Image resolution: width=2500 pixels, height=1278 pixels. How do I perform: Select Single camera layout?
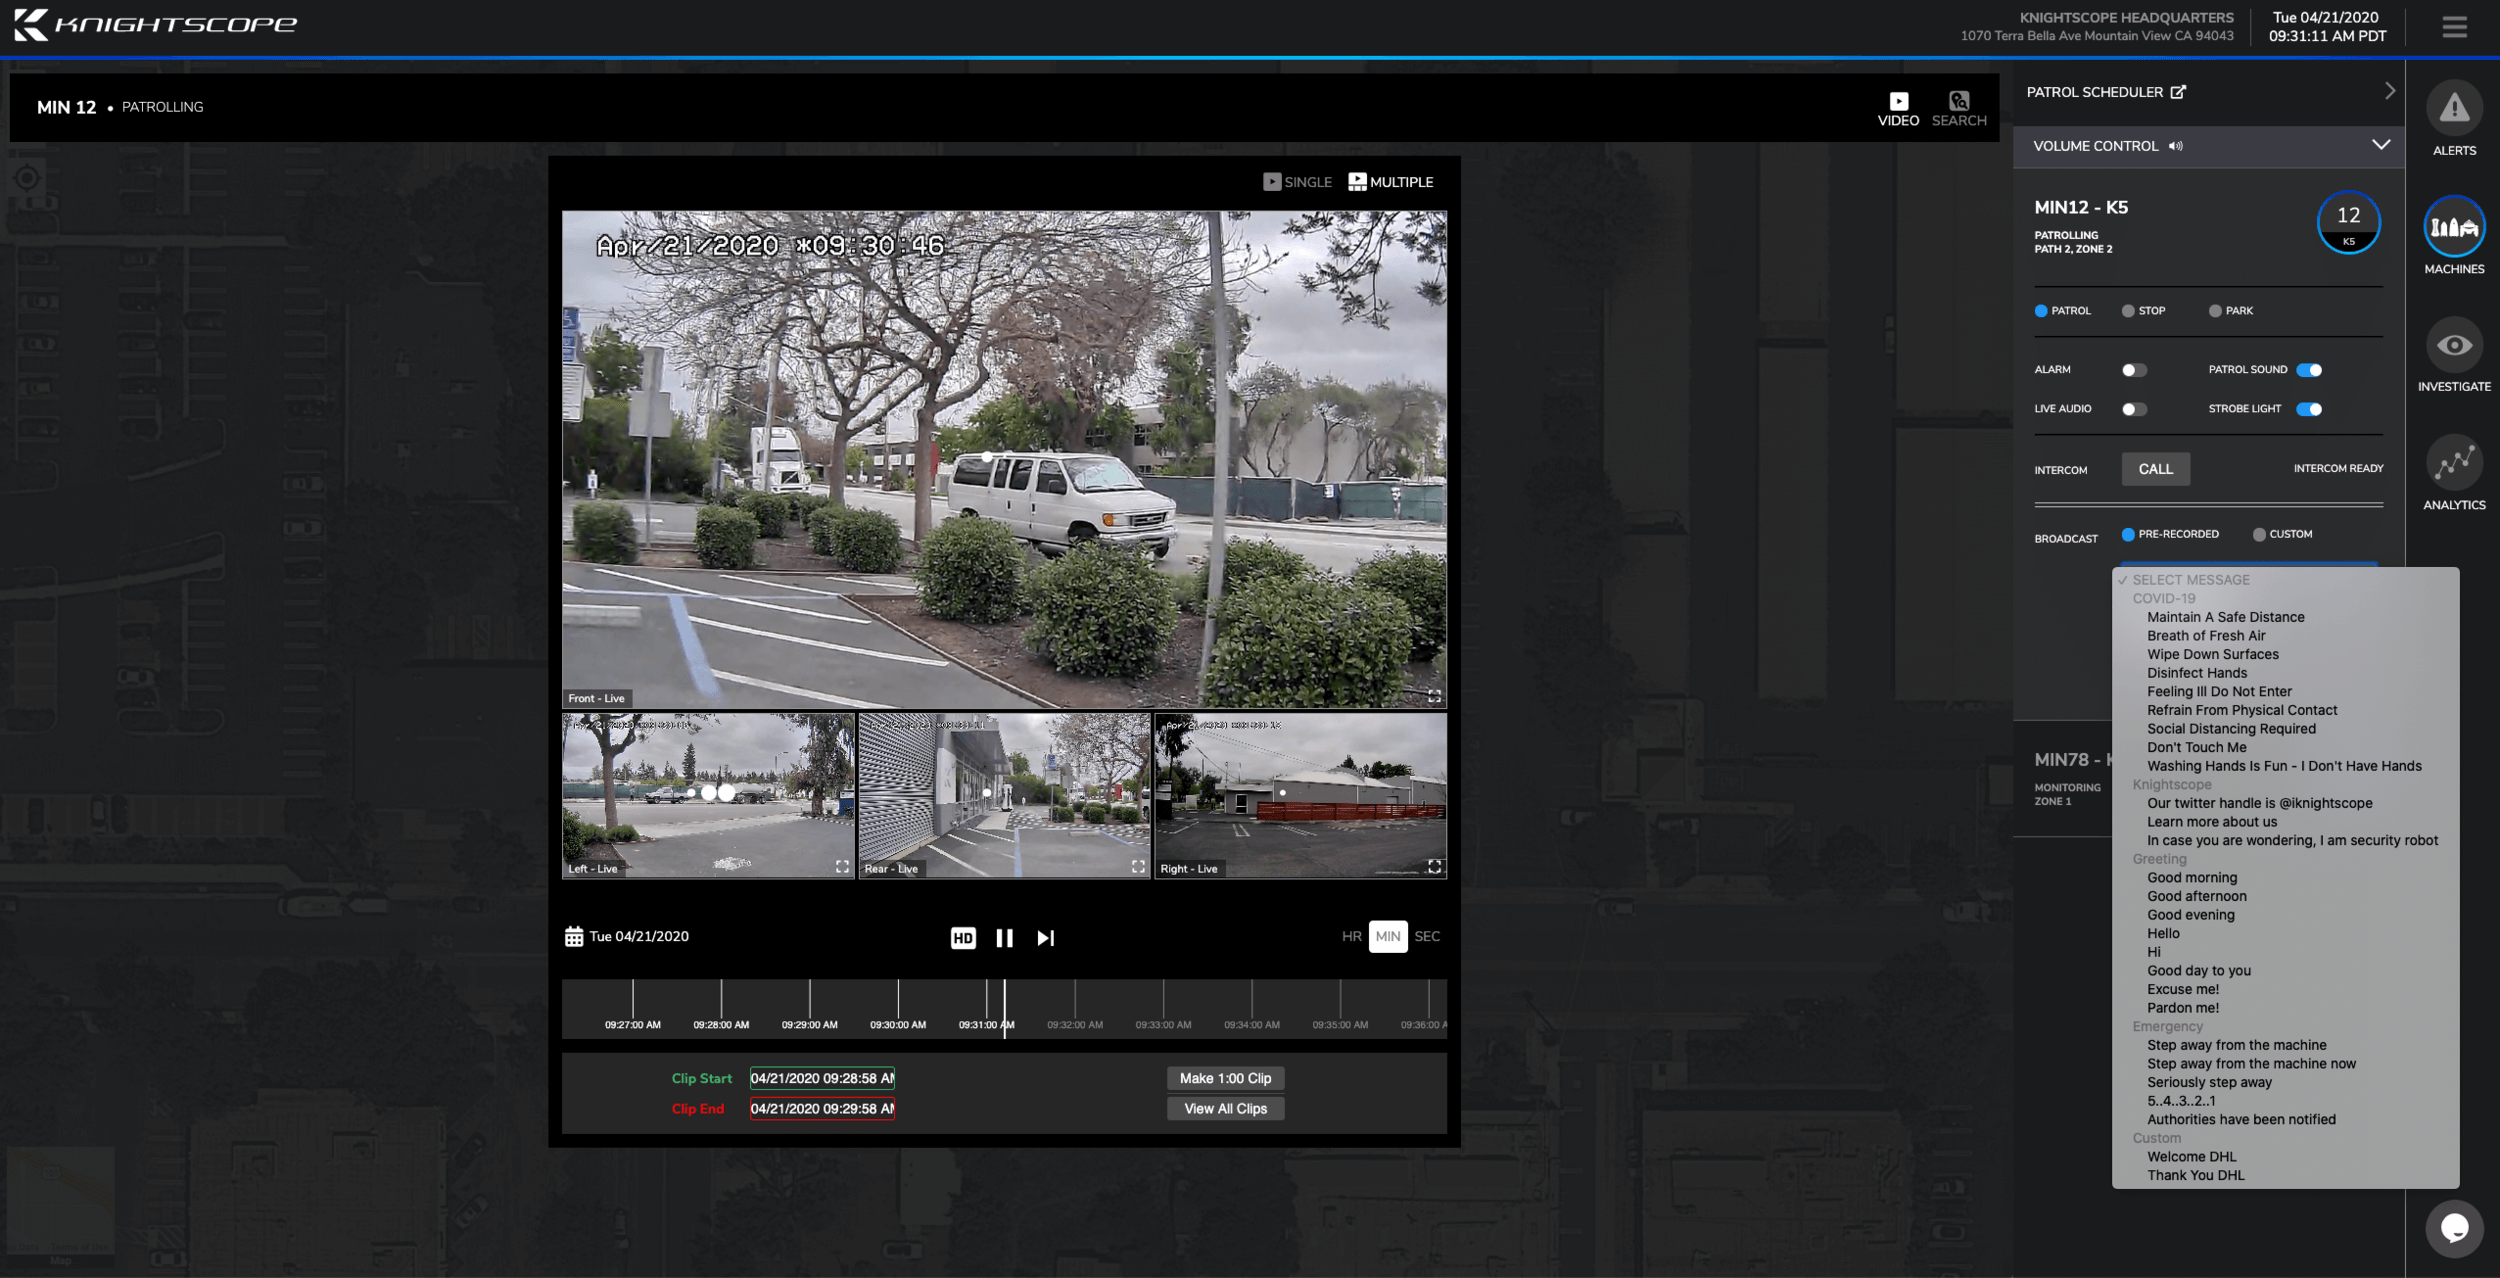tap(1297, 182)
